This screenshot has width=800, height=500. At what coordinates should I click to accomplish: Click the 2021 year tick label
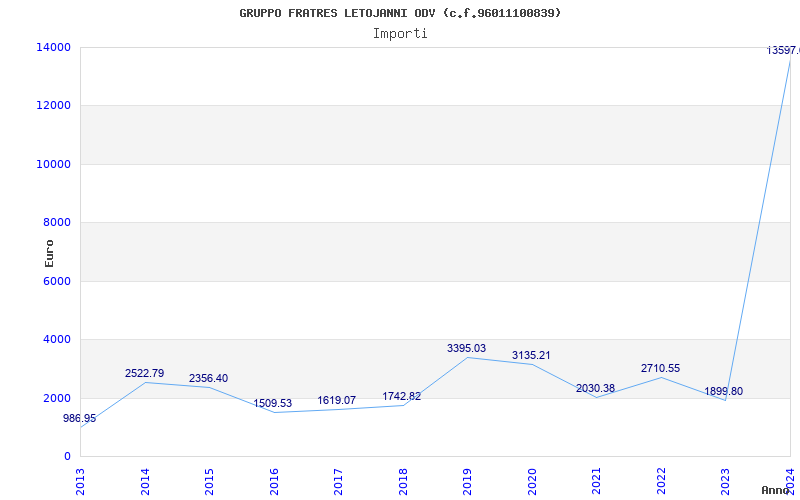[x=597, y=481]
